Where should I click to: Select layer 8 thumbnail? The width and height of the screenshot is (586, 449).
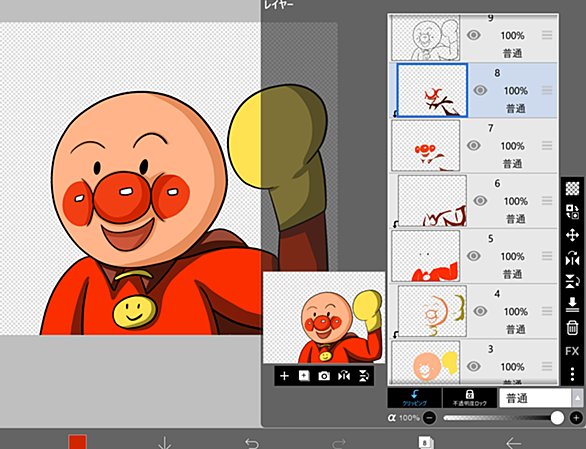pyautogui.click(x=432, y=90)
